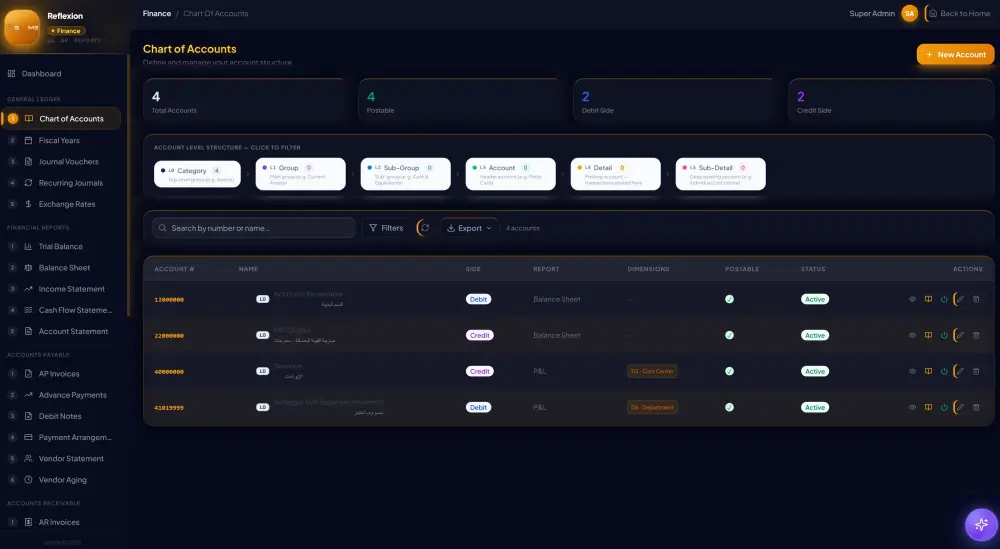
Task: Click the Total Accounts summary card
Action: pos(244,101)
